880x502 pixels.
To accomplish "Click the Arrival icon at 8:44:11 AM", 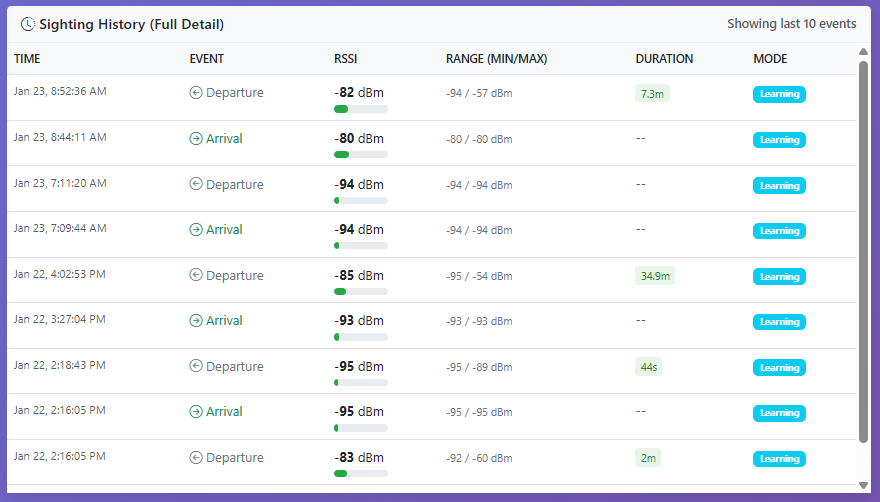I will (196, 139).
